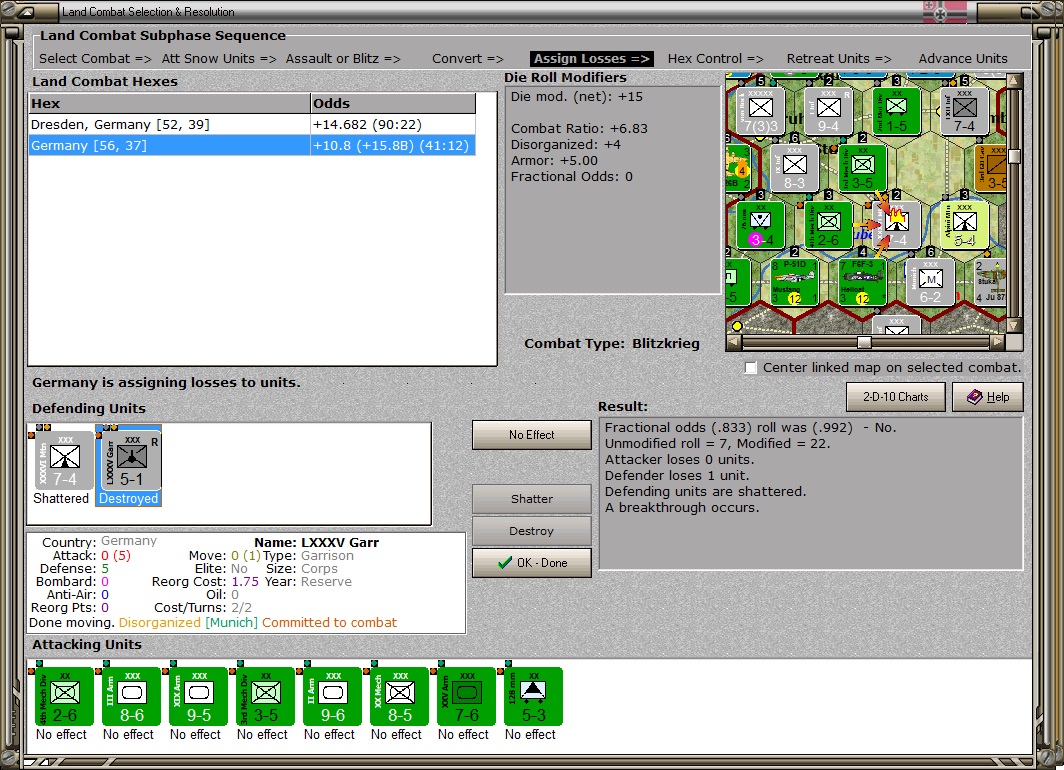Select the Dresden, Germany combat hex row

click(252, 125)
